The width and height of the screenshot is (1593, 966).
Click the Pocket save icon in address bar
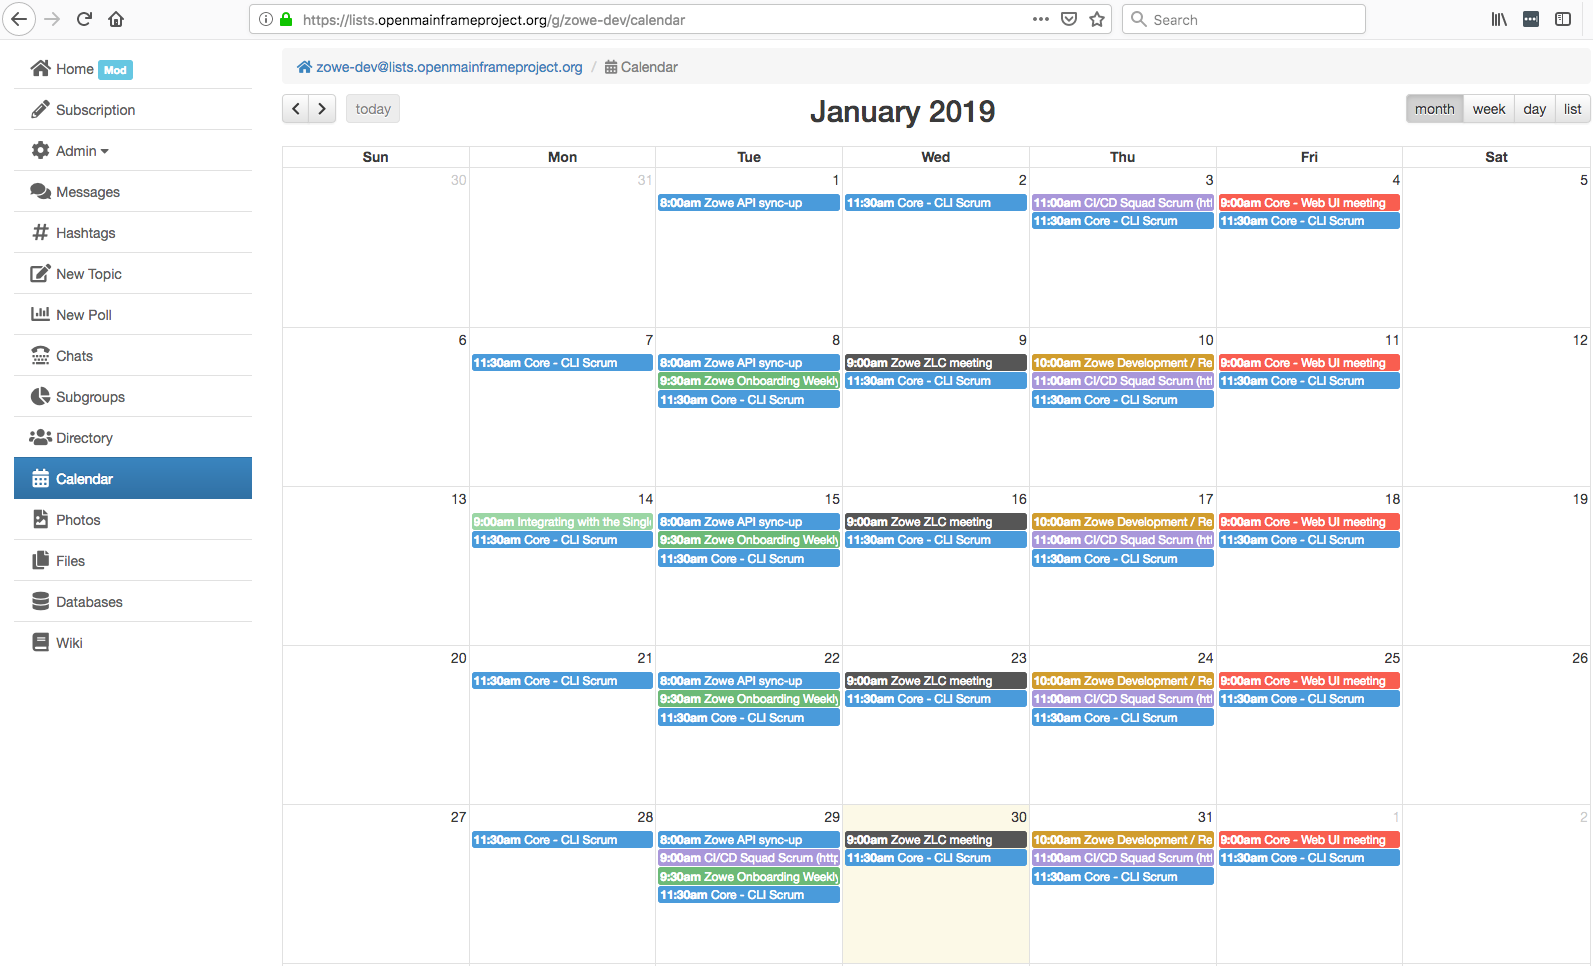pos(1069,19)
